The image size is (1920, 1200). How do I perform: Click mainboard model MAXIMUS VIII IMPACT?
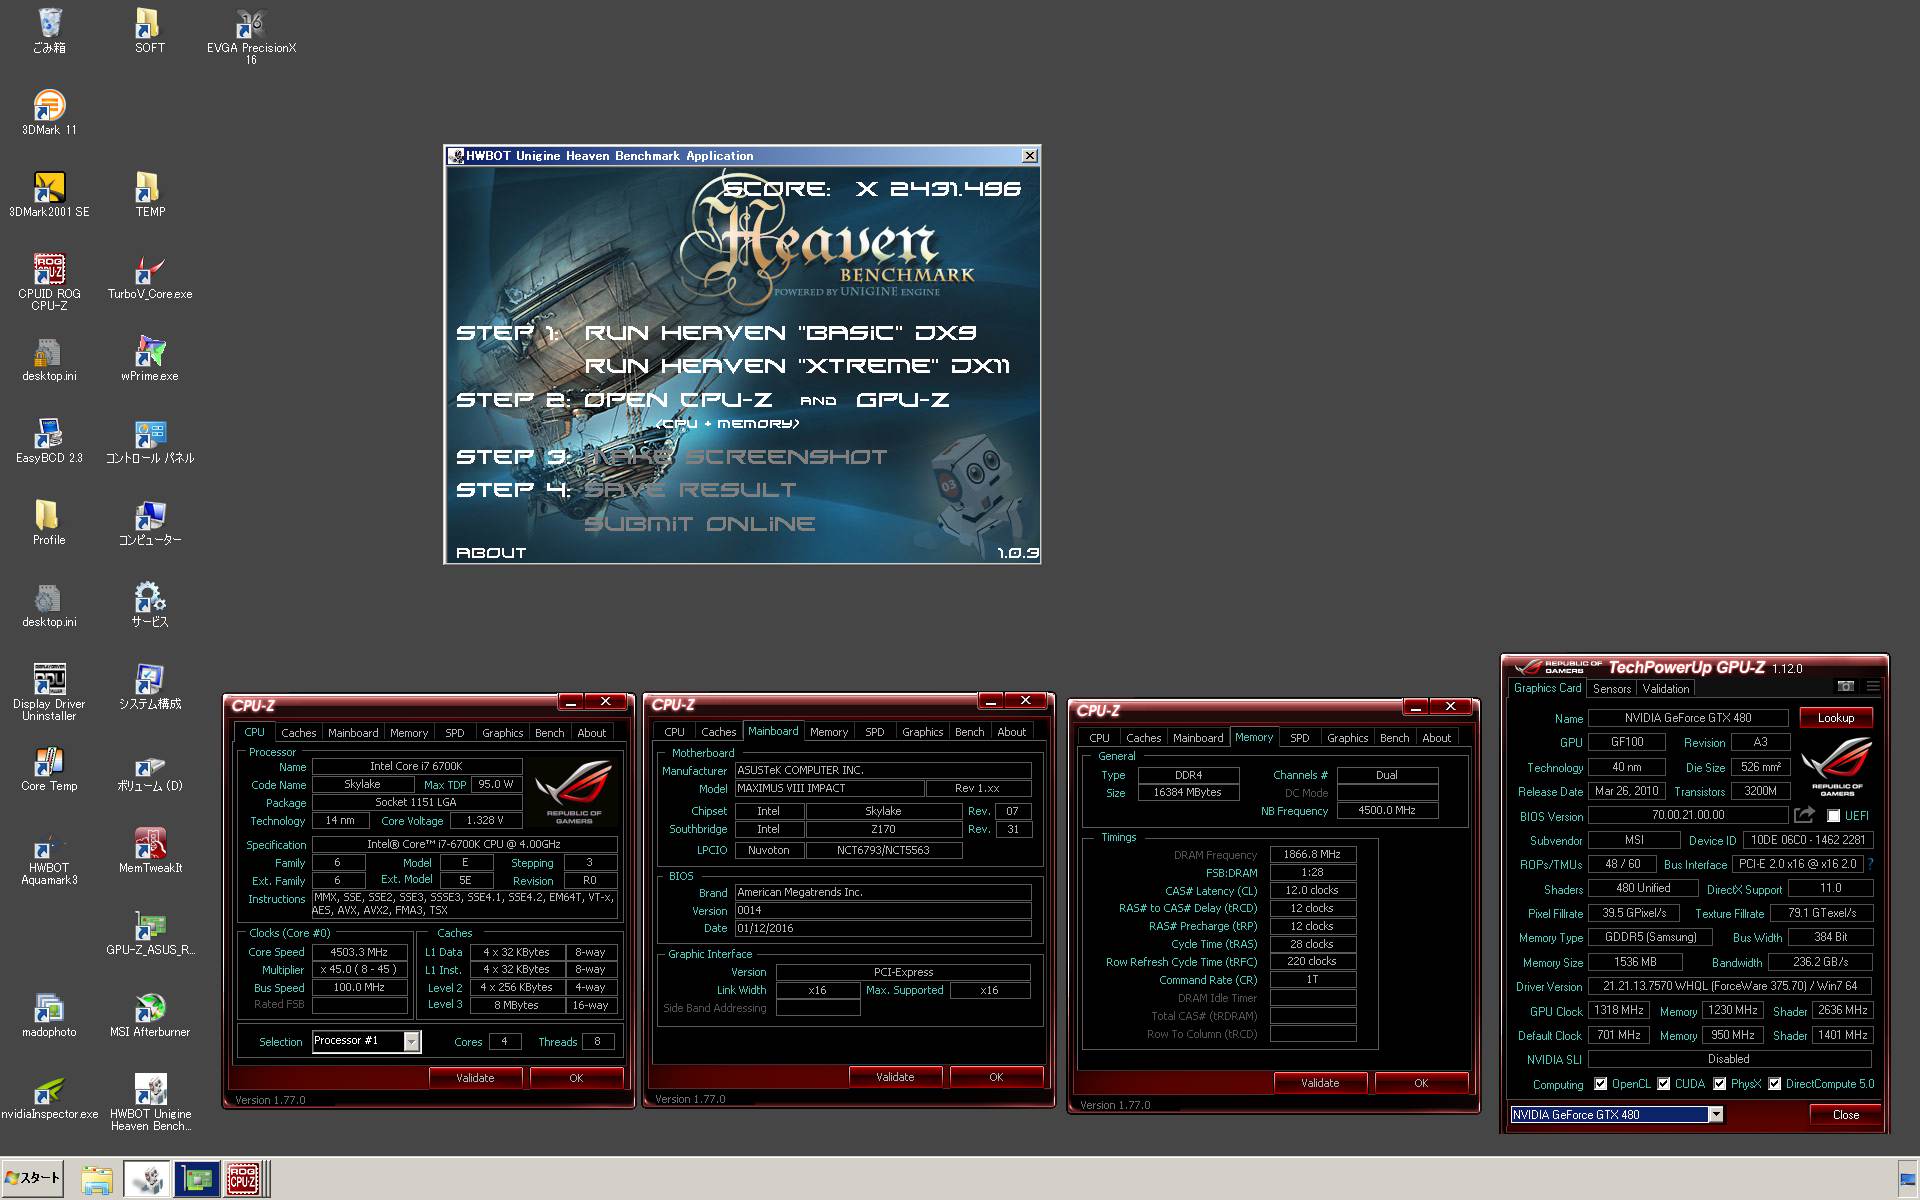click(x=828, y=788)
